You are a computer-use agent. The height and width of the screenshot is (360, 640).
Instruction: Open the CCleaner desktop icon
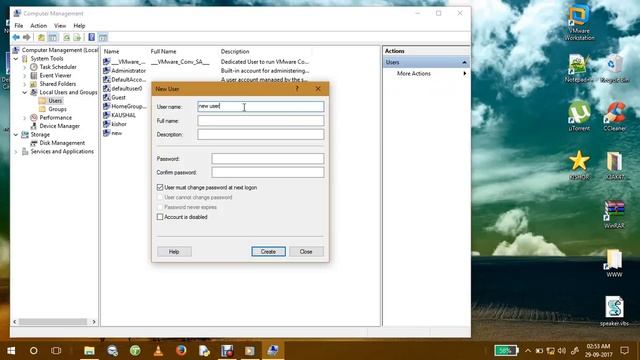coord(614,116)
